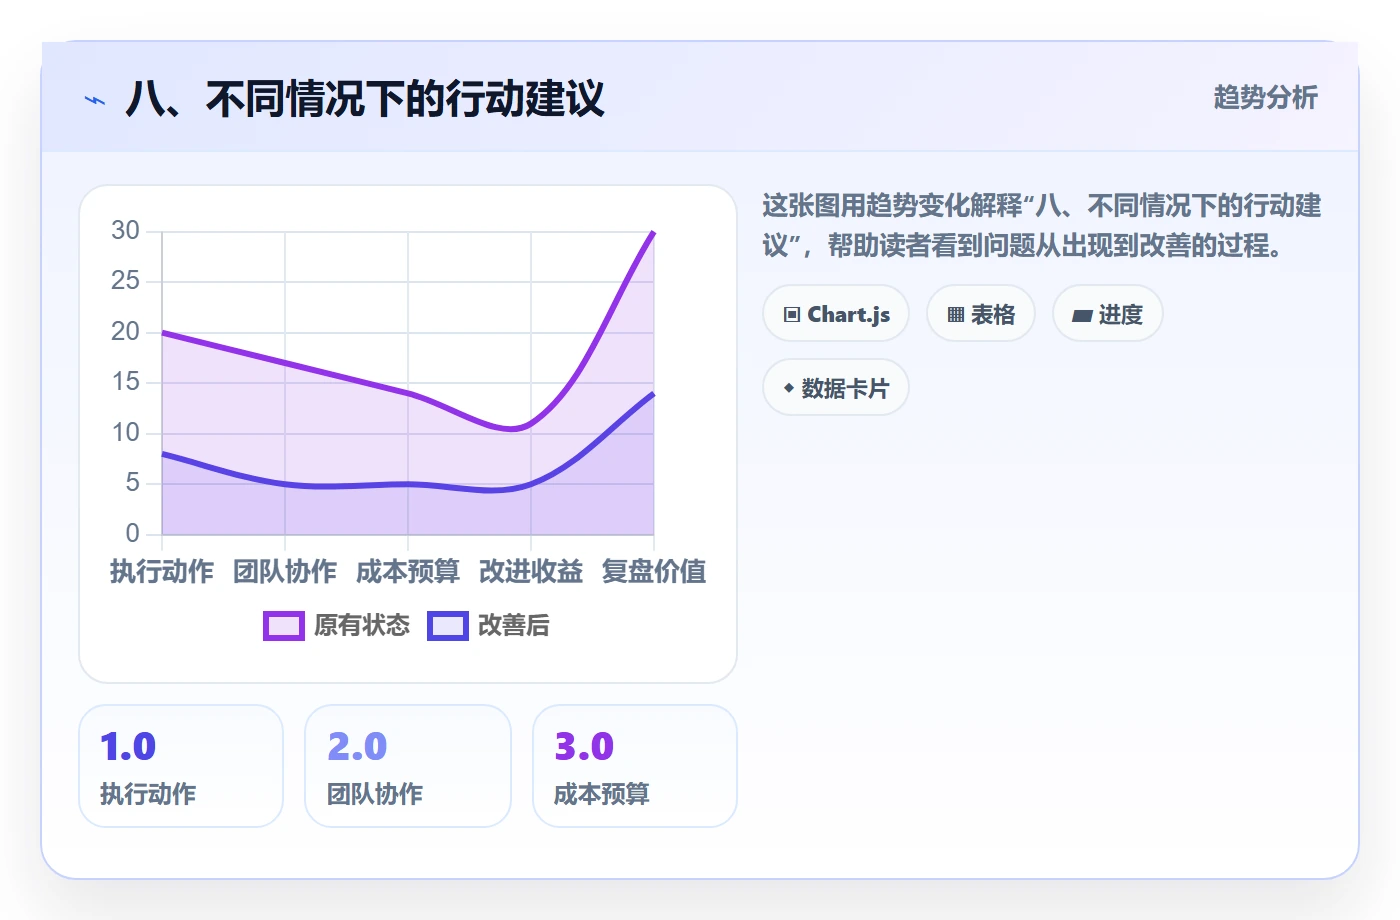1400x920 pixels.
Task: Toggle the 原有状态 legend swatch
Action: (284, 626)
